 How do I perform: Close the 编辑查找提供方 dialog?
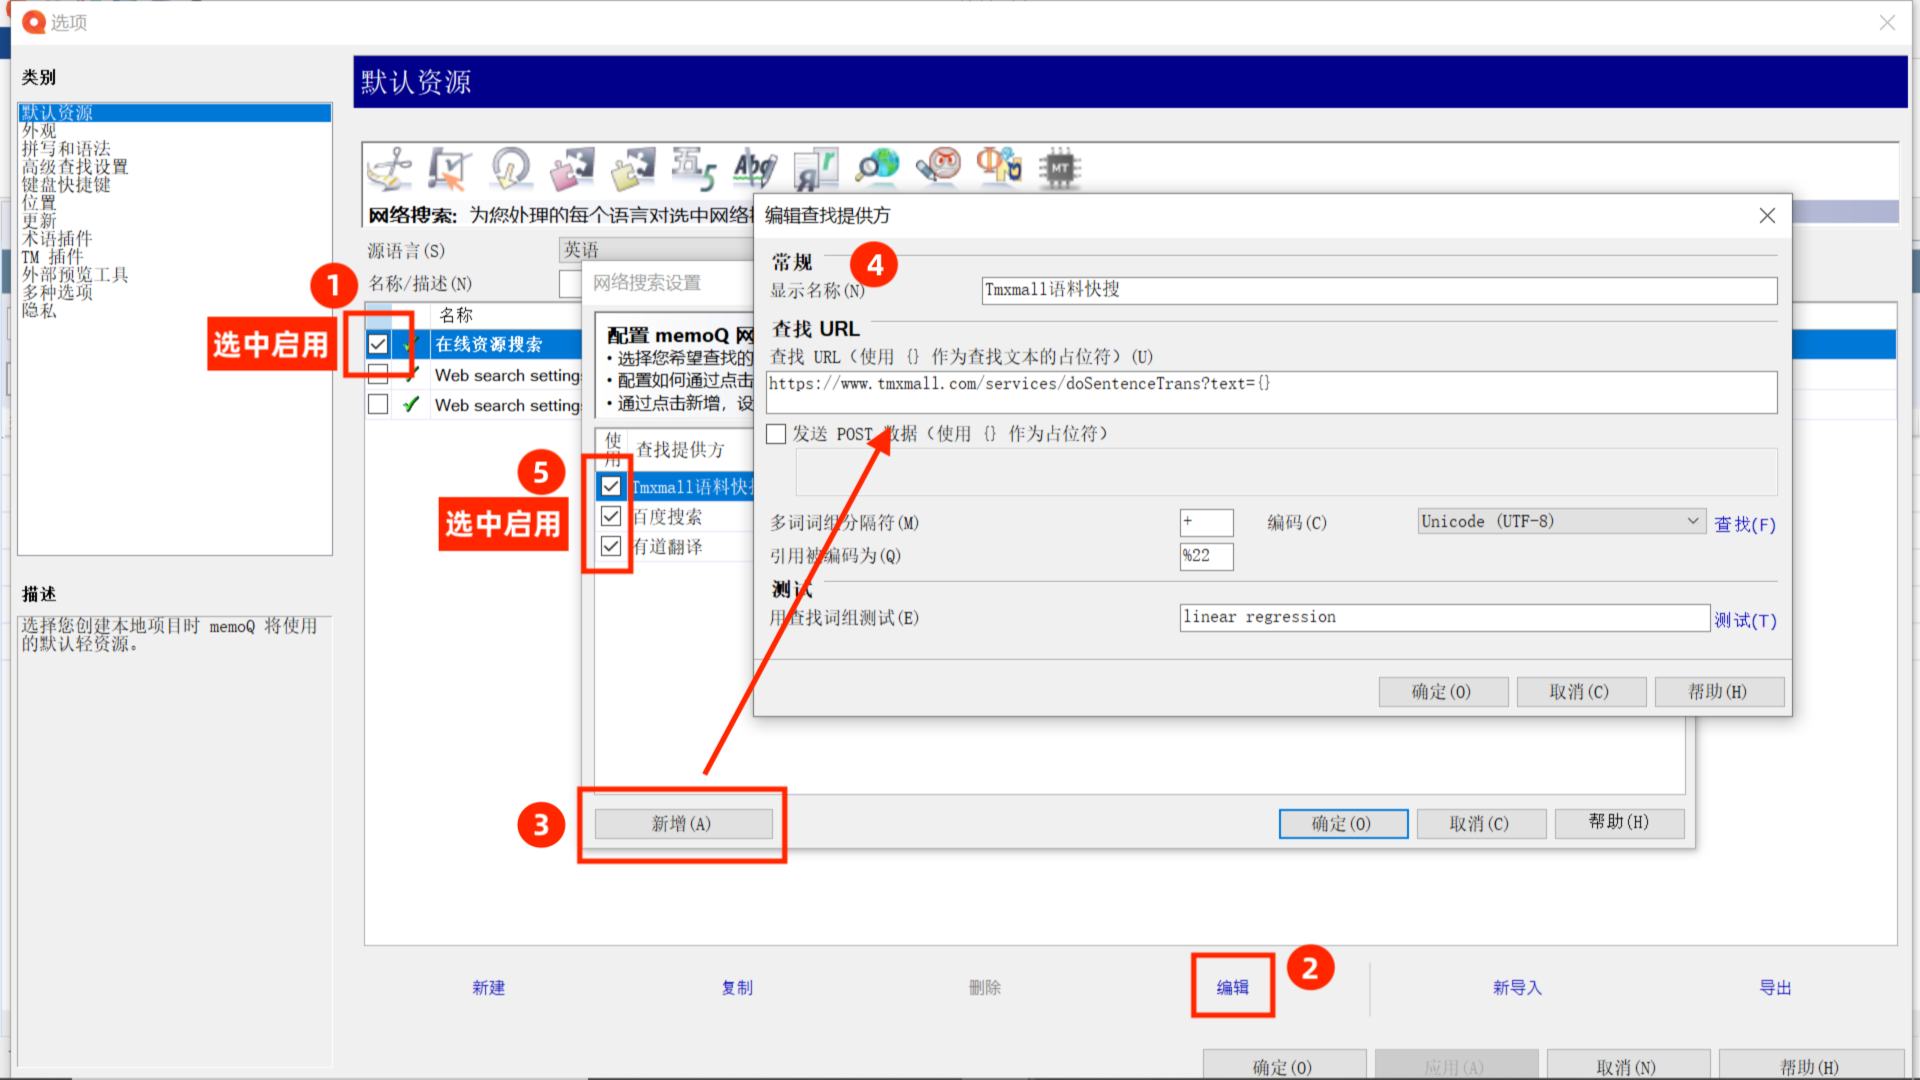1767,215
